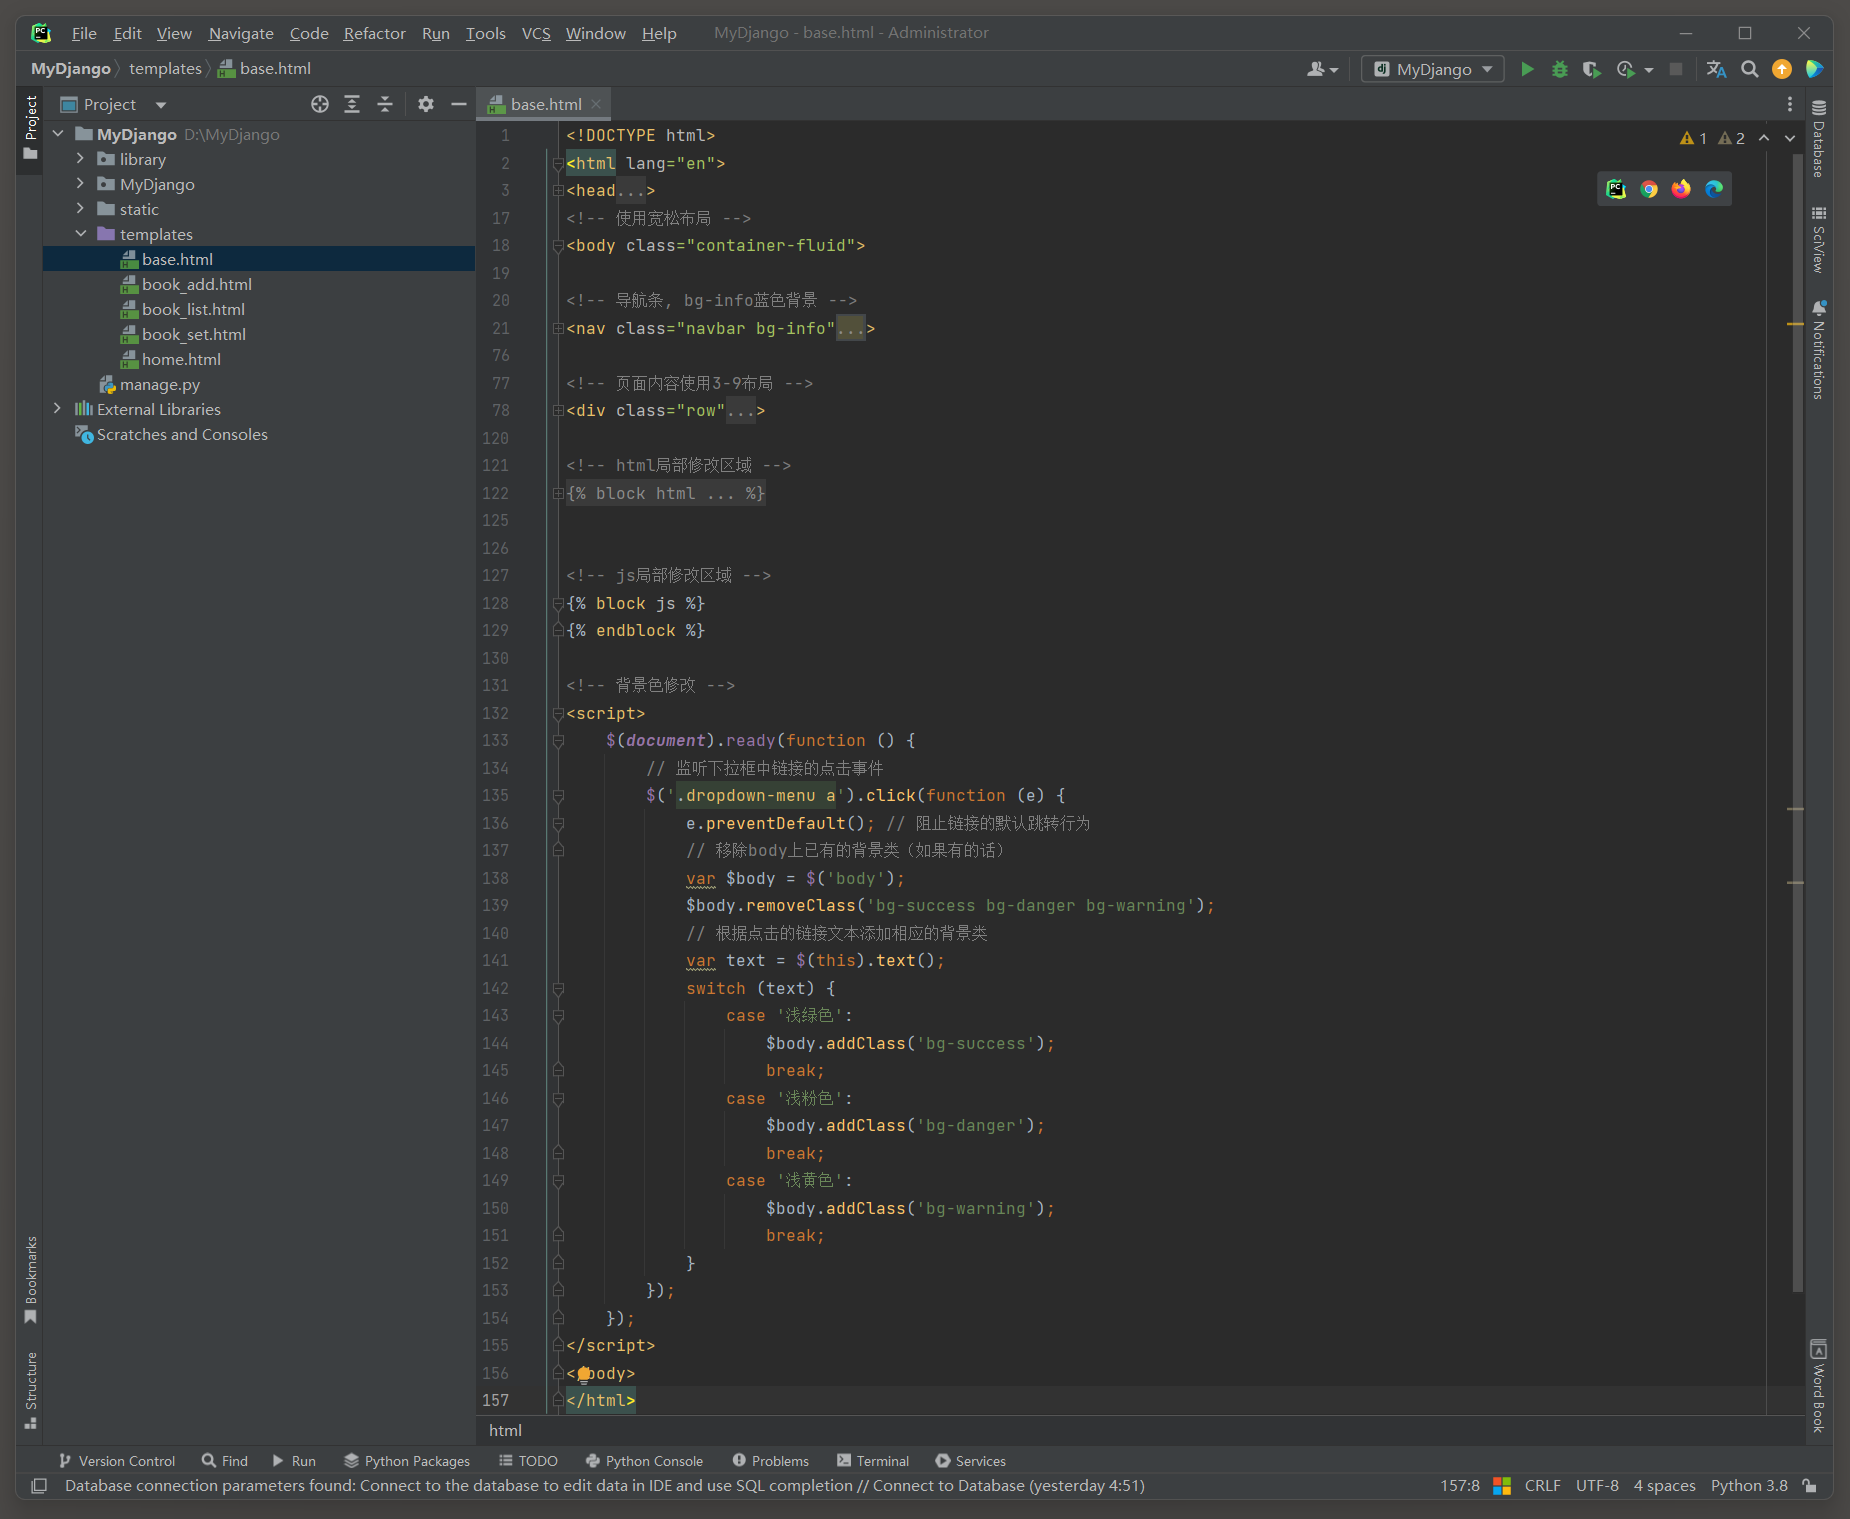Screen dimensions: 1850x1519
Task: Open the Version Control tool window
Action: [x=116, y=1461]
